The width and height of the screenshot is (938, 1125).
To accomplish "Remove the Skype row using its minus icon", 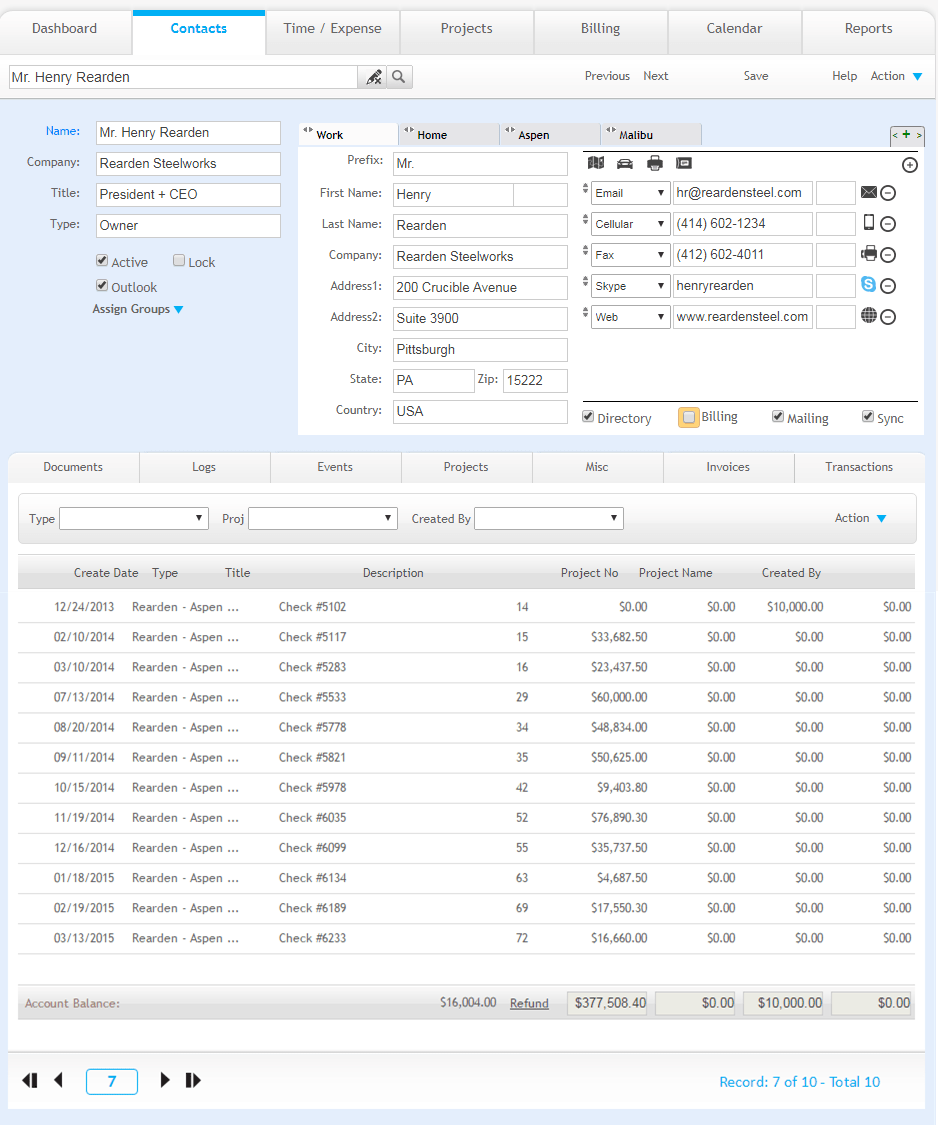I will pos(888,286).
